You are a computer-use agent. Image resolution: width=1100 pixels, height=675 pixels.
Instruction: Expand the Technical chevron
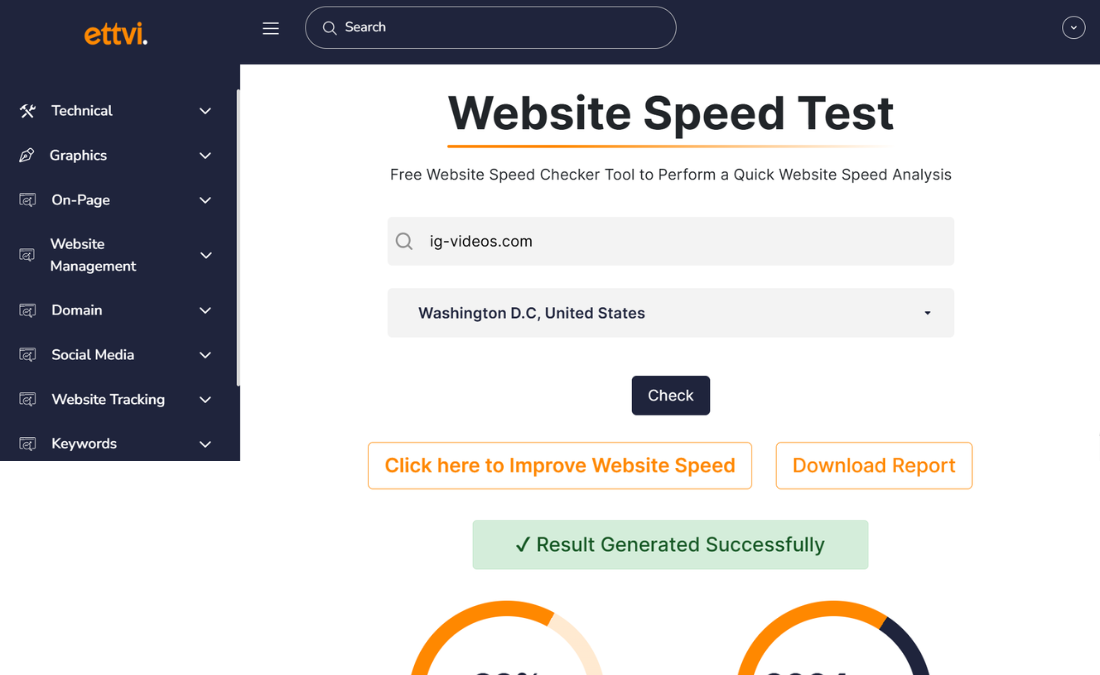(205, 111)
